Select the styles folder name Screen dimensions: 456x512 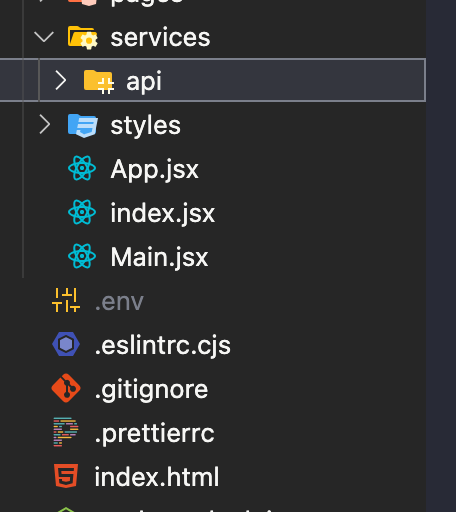[146, 126]
